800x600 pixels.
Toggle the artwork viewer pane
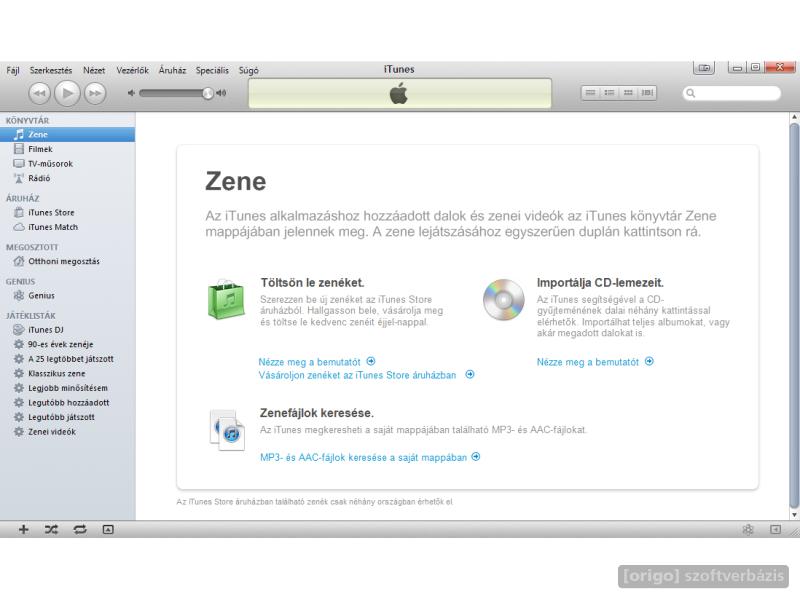point(108,530)
